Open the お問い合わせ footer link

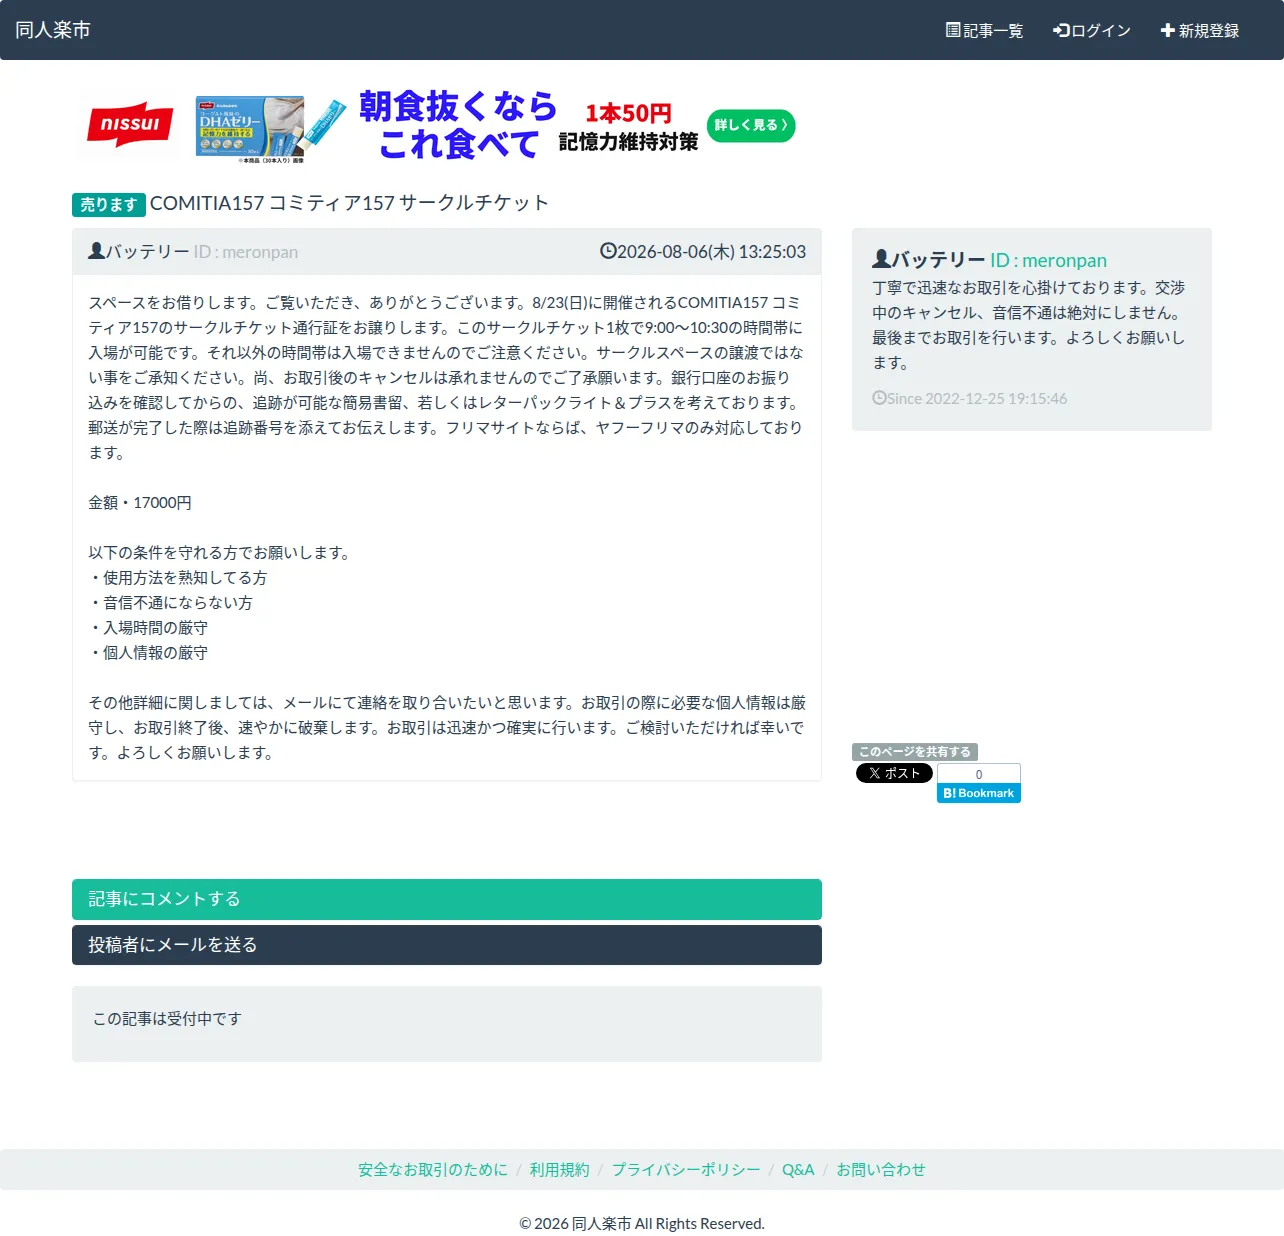tap(881, 1170)
